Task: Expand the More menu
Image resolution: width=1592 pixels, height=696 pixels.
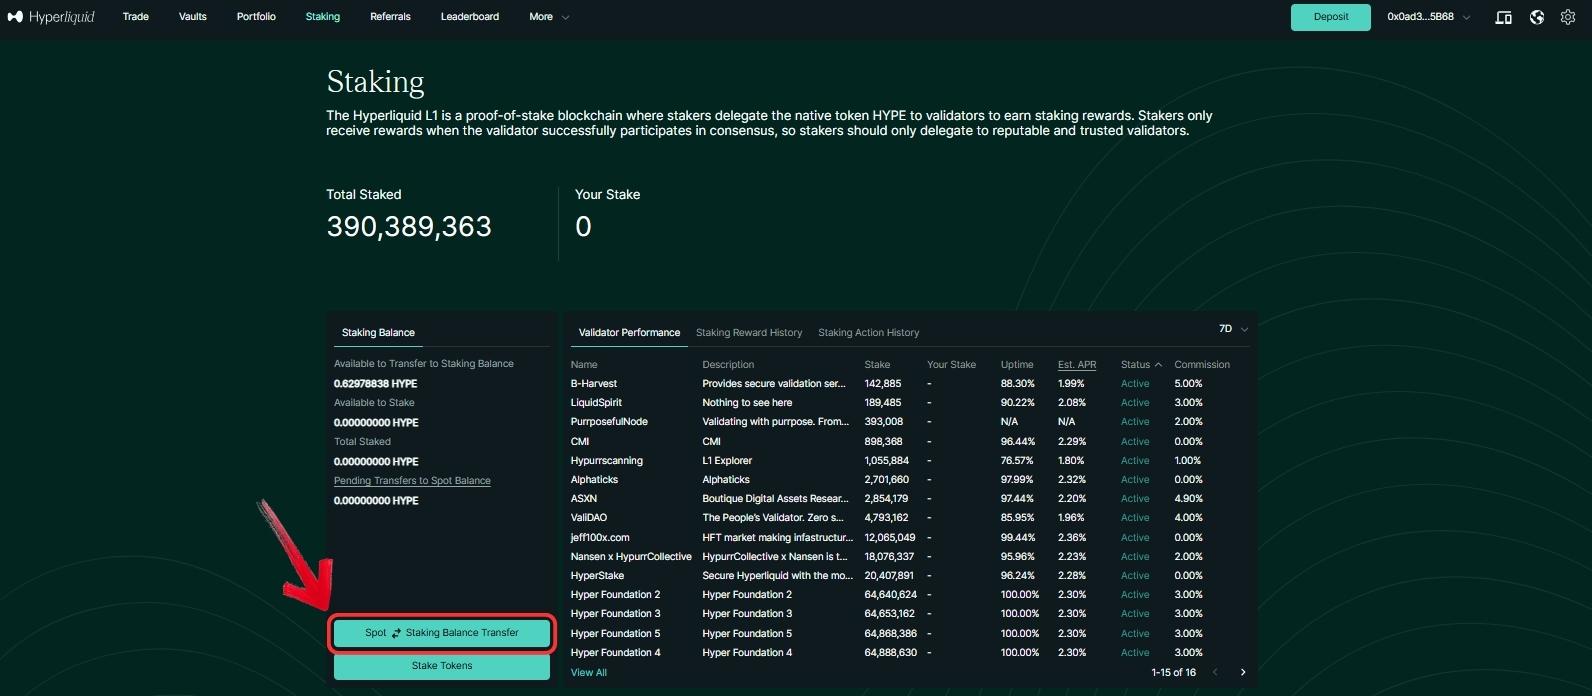Action: coord(549,17)
